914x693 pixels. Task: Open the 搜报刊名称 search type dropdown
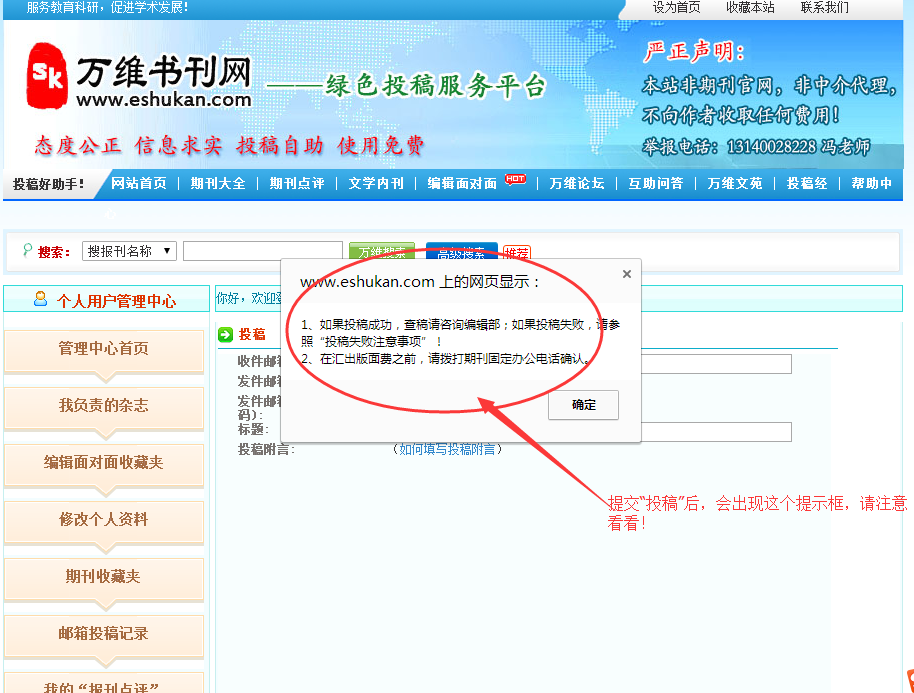click(129, 251)
